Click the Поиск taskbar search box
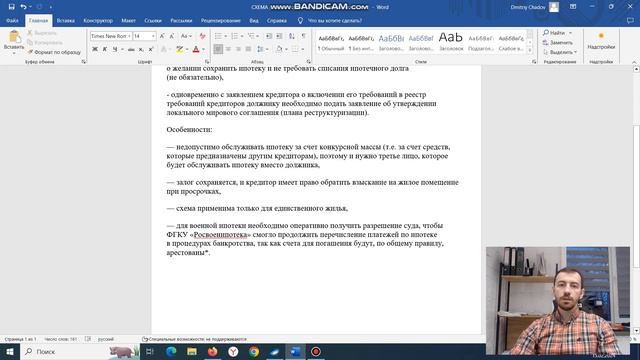The image size is (640, 360). click(x=80, y=351)
